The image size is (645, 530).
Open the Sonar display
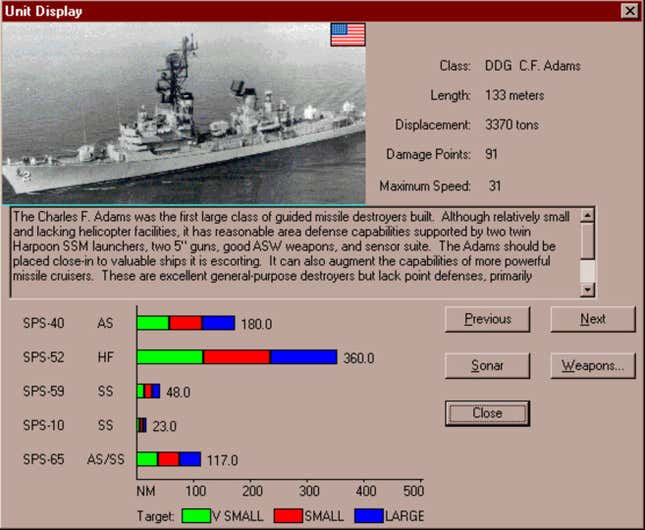[487, 365]
